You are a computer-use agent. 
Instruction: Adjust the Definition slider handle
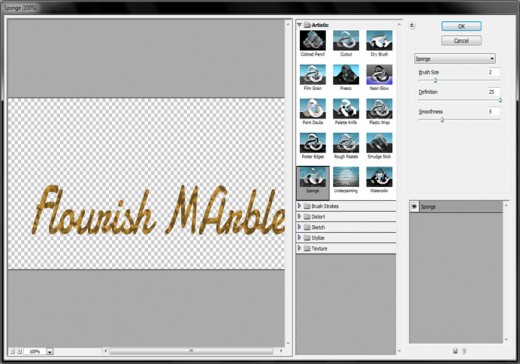point(500,100)
